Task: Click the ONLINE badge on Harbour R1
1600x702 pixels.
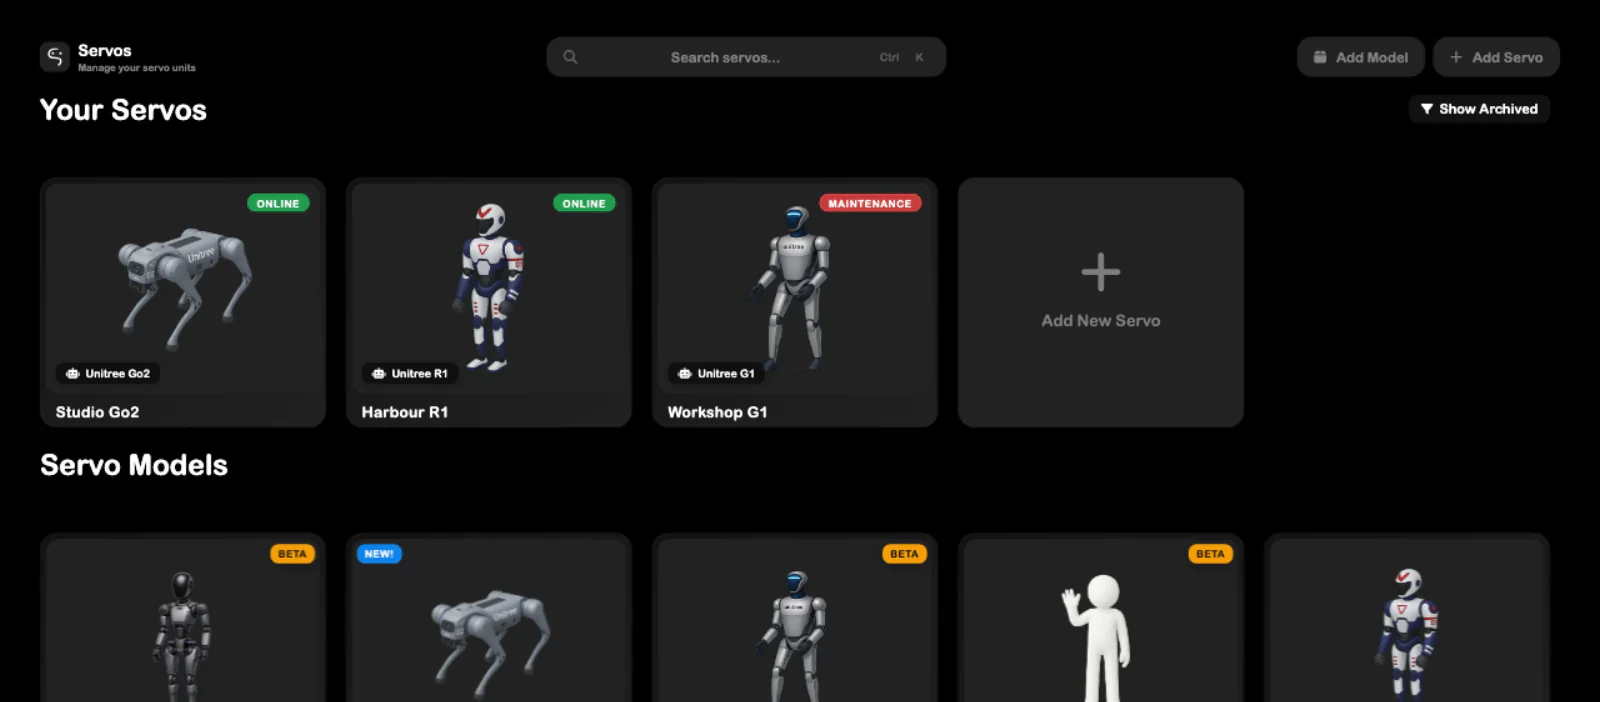Action: 584,203
